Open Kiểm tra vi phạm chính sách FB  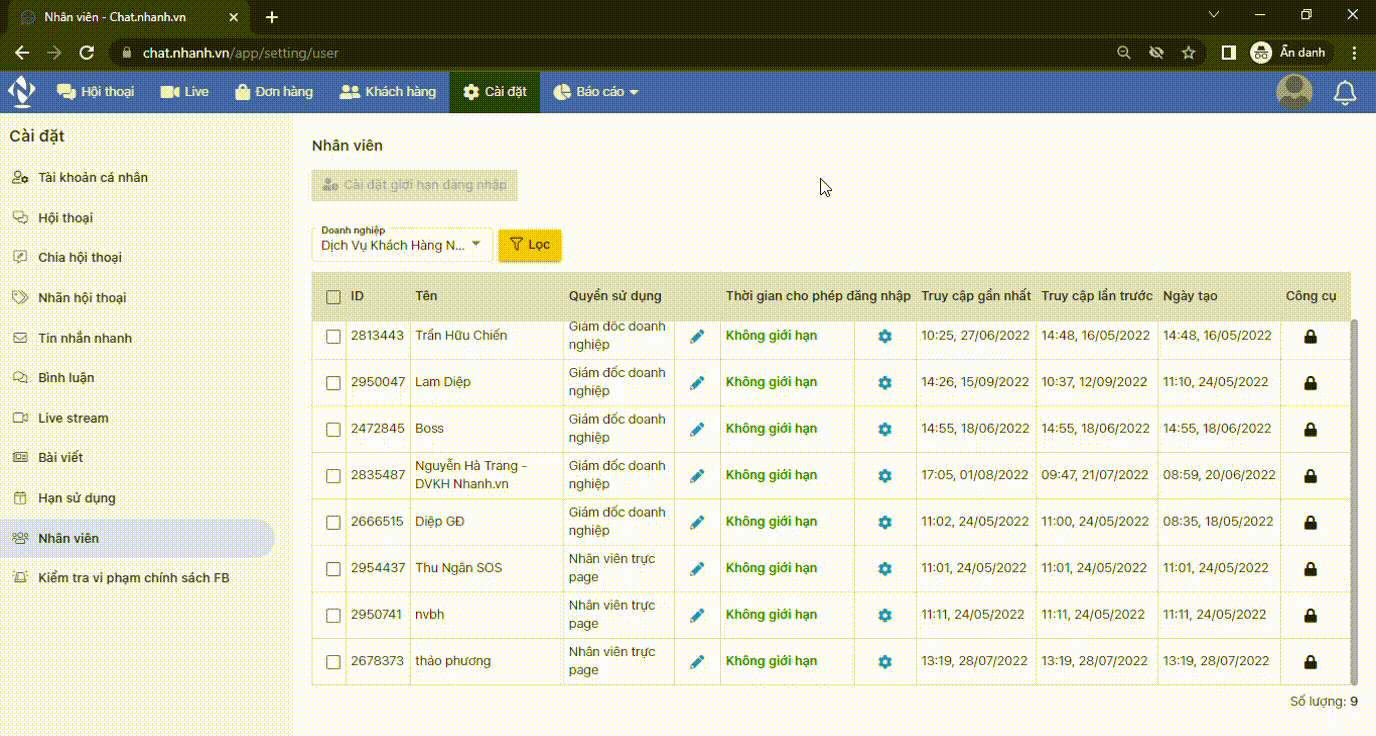(133, 578)
